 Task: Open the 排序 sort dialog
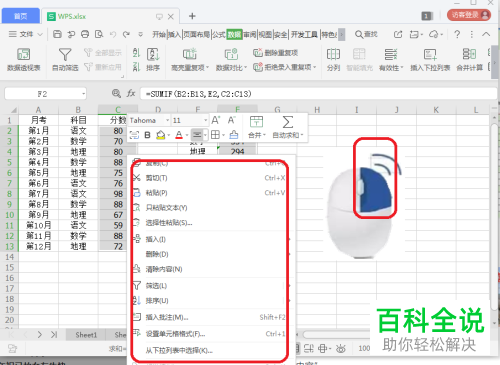click(153, 59)
